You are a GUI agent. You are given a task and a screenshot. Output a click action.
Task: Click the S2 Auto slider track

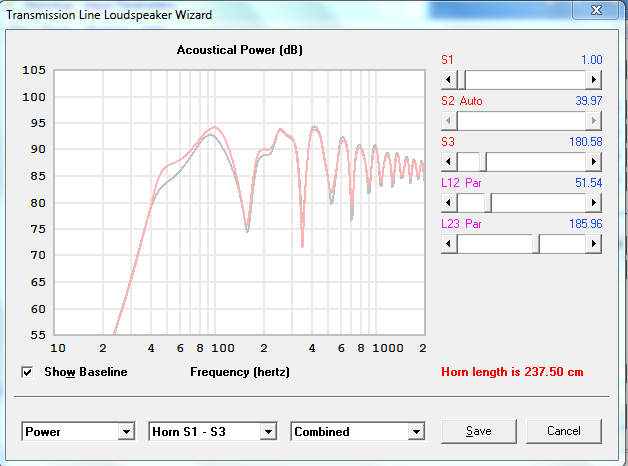(x=521, y=121)
